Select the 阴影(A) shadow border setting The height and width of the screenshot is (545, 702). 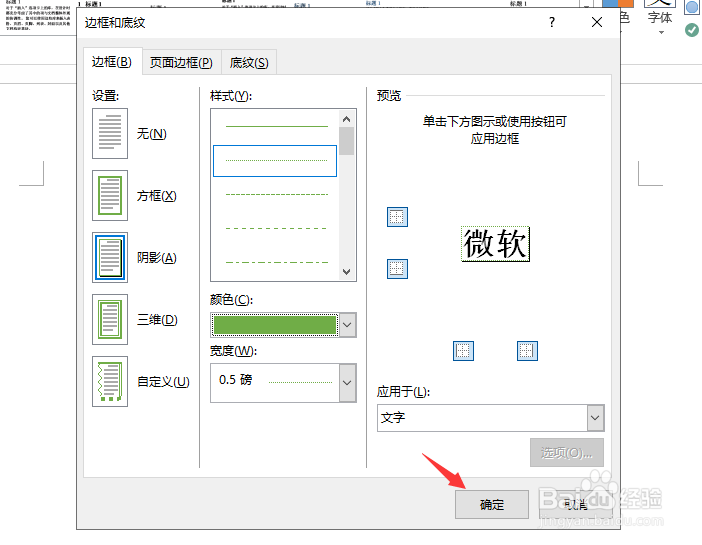(x=110, y=257)
